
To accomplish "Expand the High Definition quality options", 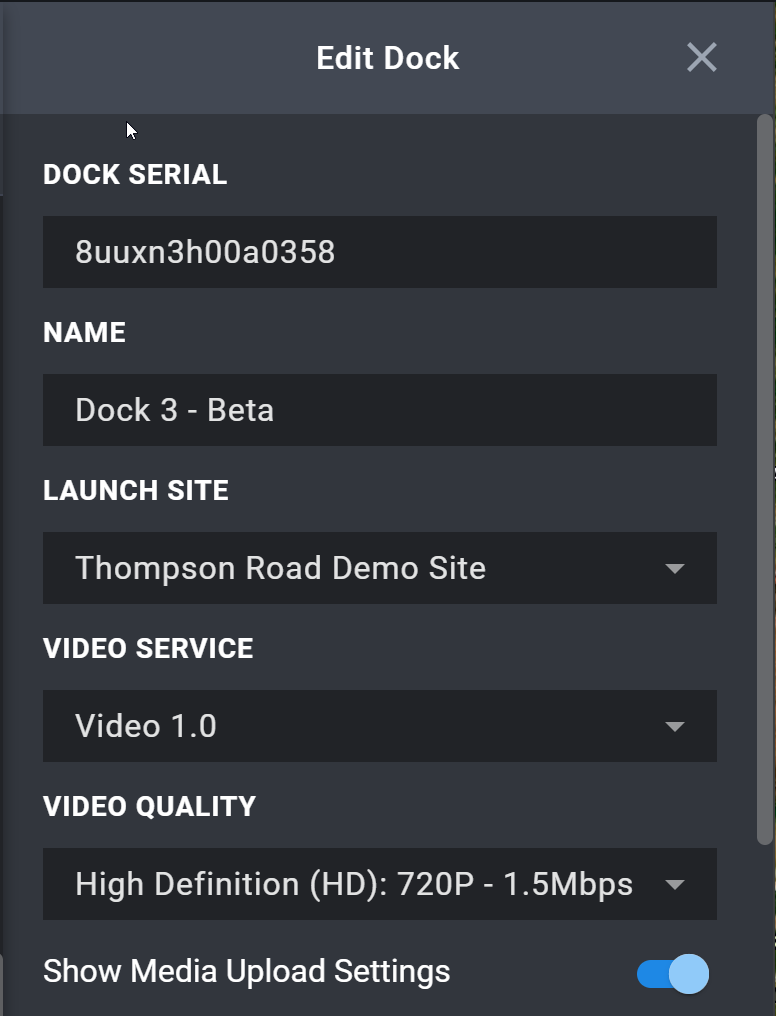I will pyautogui.click(x=380, y=884).
